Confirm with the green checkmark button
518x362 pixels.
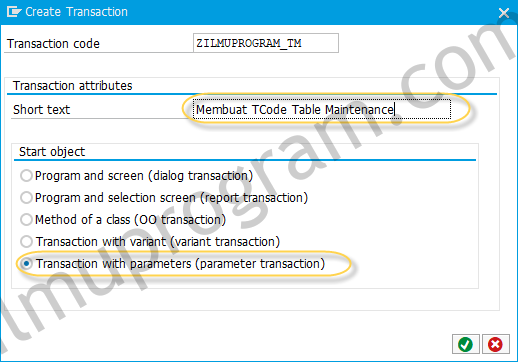pos(465,344)
